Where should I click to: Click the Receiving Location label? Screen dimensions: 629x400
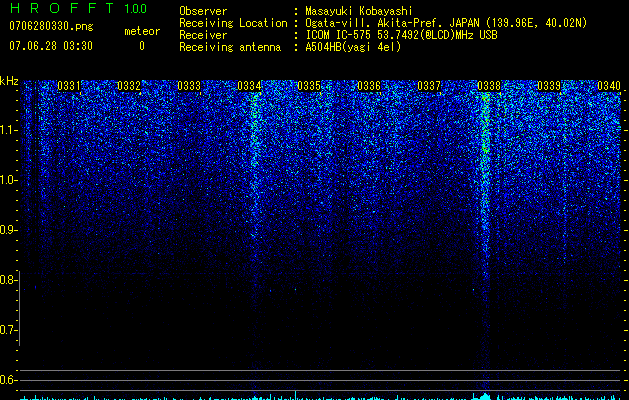[x=233, y=23]
